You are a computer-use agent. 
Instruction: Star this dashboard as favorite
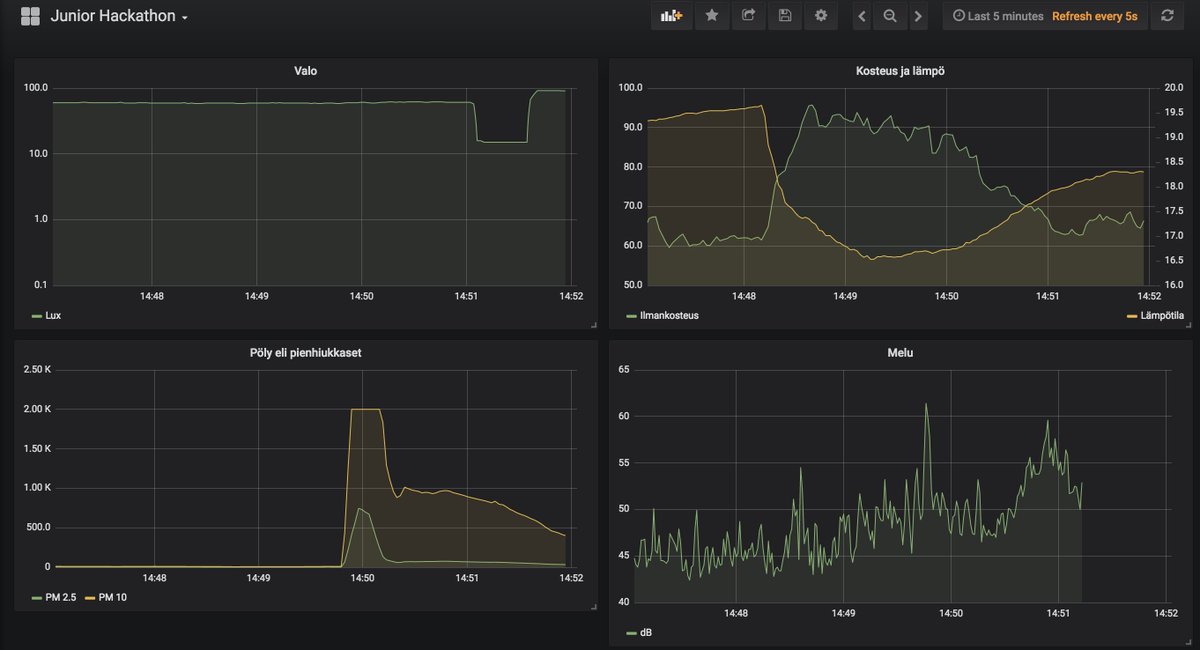pyautogui.click(x=712, y=16)
